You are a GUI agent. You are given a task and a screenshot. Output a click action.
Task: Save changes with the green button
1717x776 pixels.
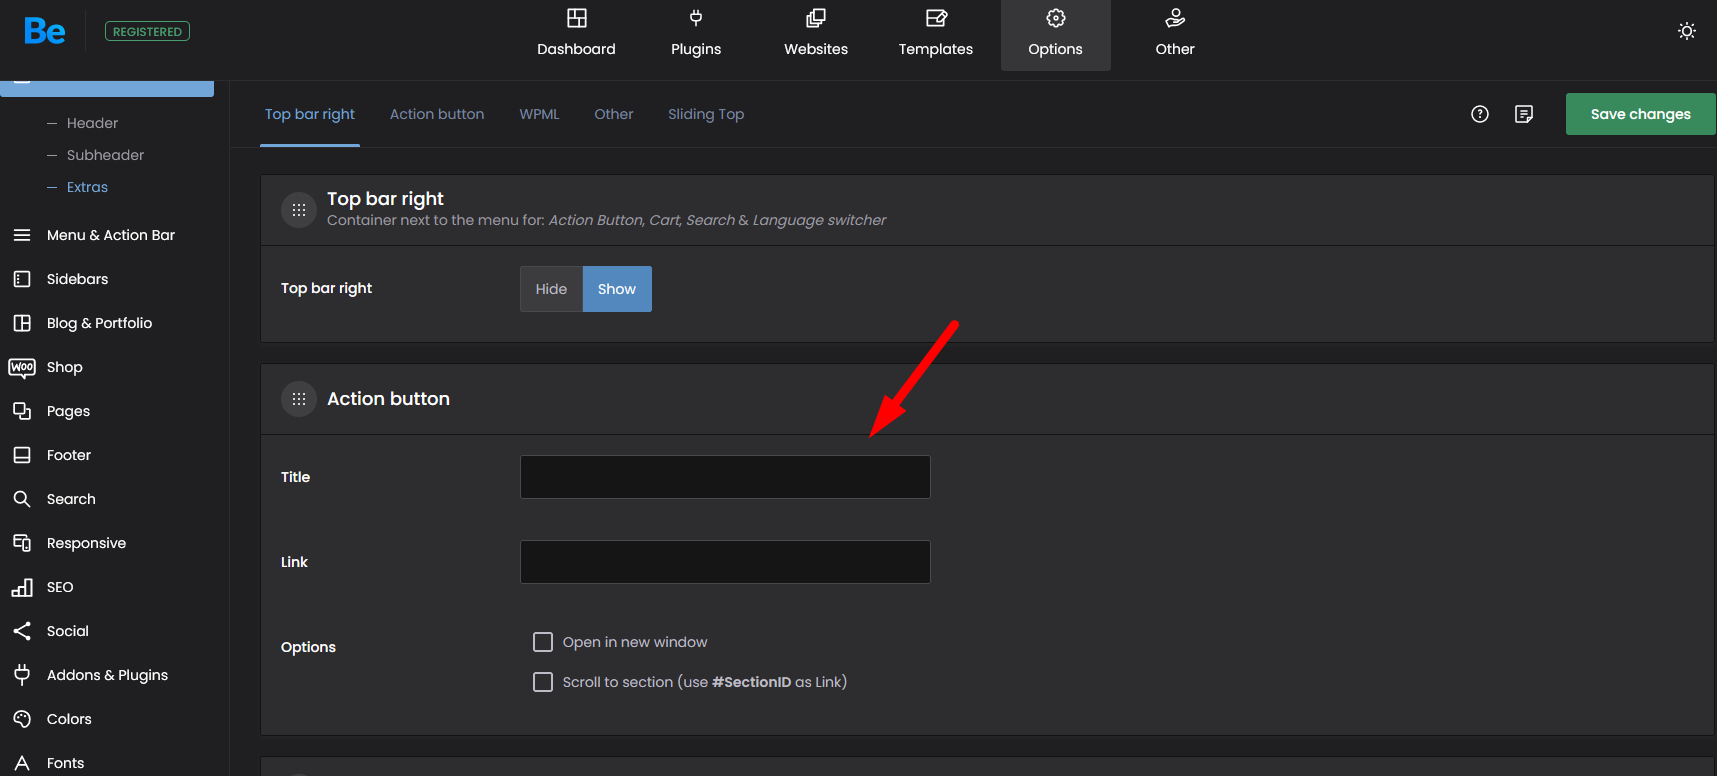click(x=1641, y=114)
